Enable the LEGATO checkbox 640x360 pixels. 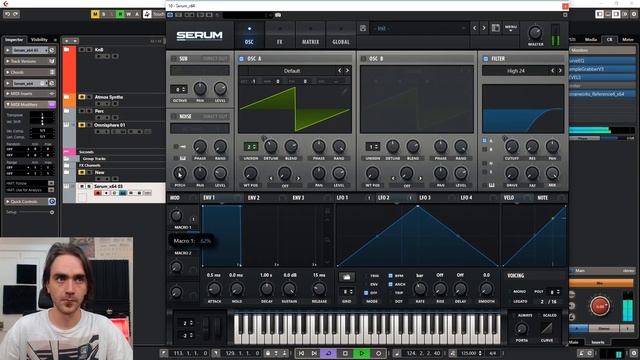(x=509, y=301)
